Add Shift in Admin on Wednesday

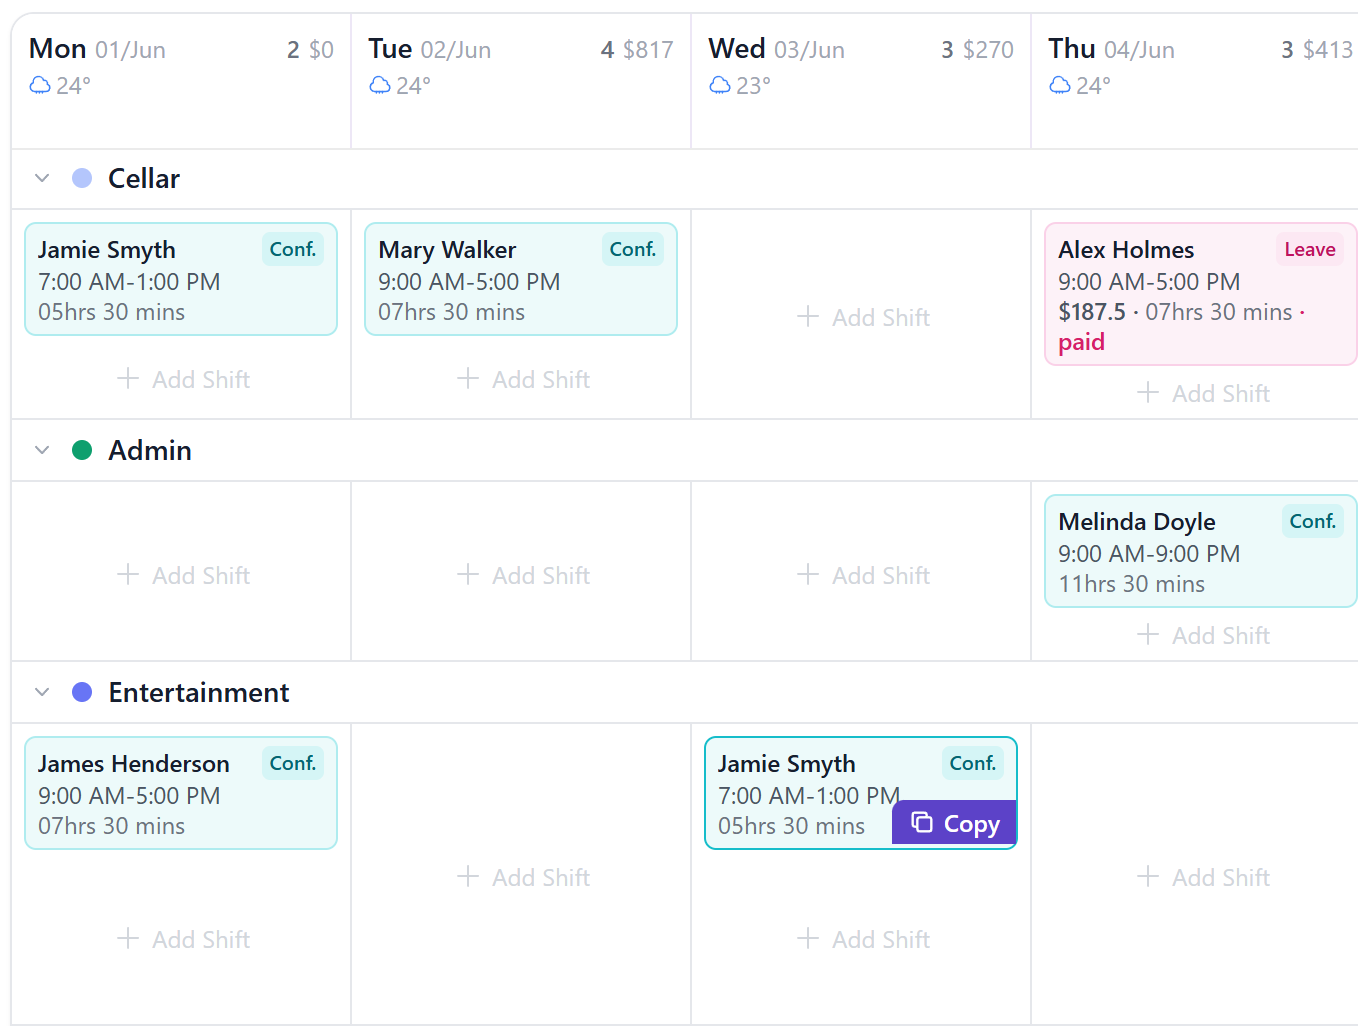tap(864, 575)
